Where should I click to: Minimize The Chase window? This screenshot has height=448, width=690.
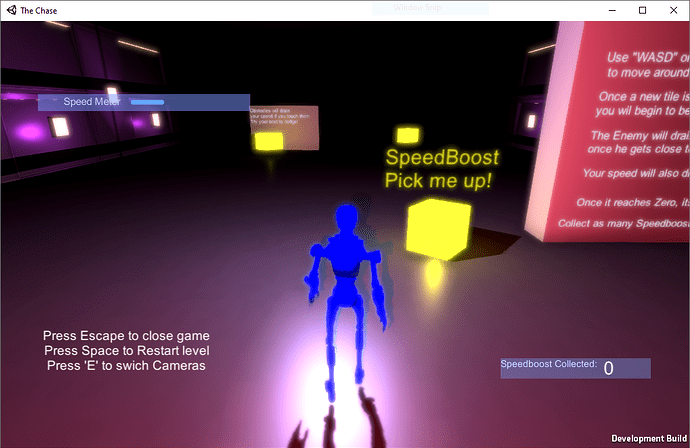click(612, 10)
